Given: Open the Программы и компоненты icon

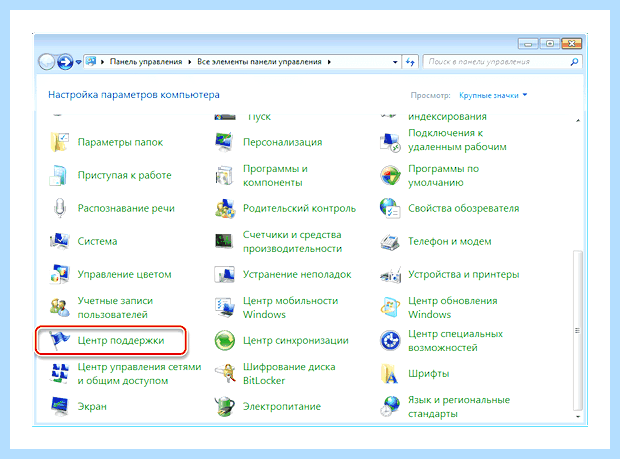Looking at the screenshot, I should (224, 175).
